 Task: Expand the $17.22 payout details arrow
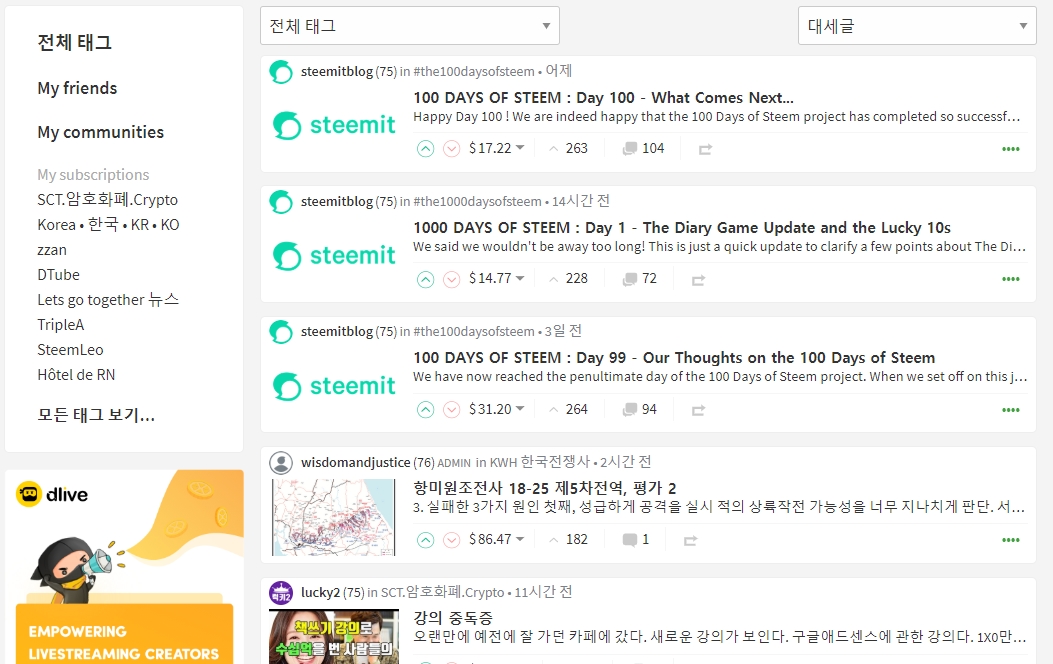pos(520,149)
